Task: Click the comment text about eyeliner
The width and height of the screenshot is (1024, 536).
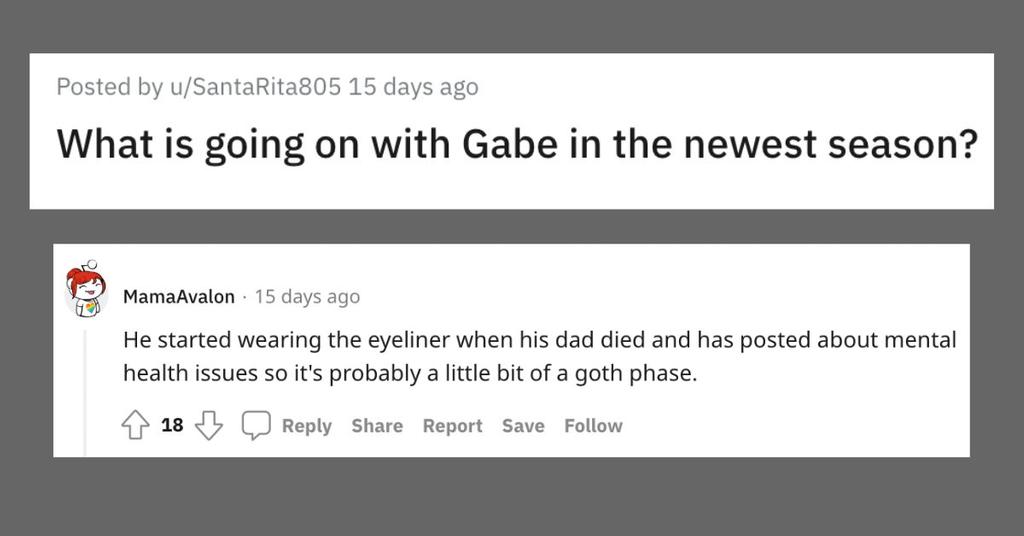Action: coord(538,340)
